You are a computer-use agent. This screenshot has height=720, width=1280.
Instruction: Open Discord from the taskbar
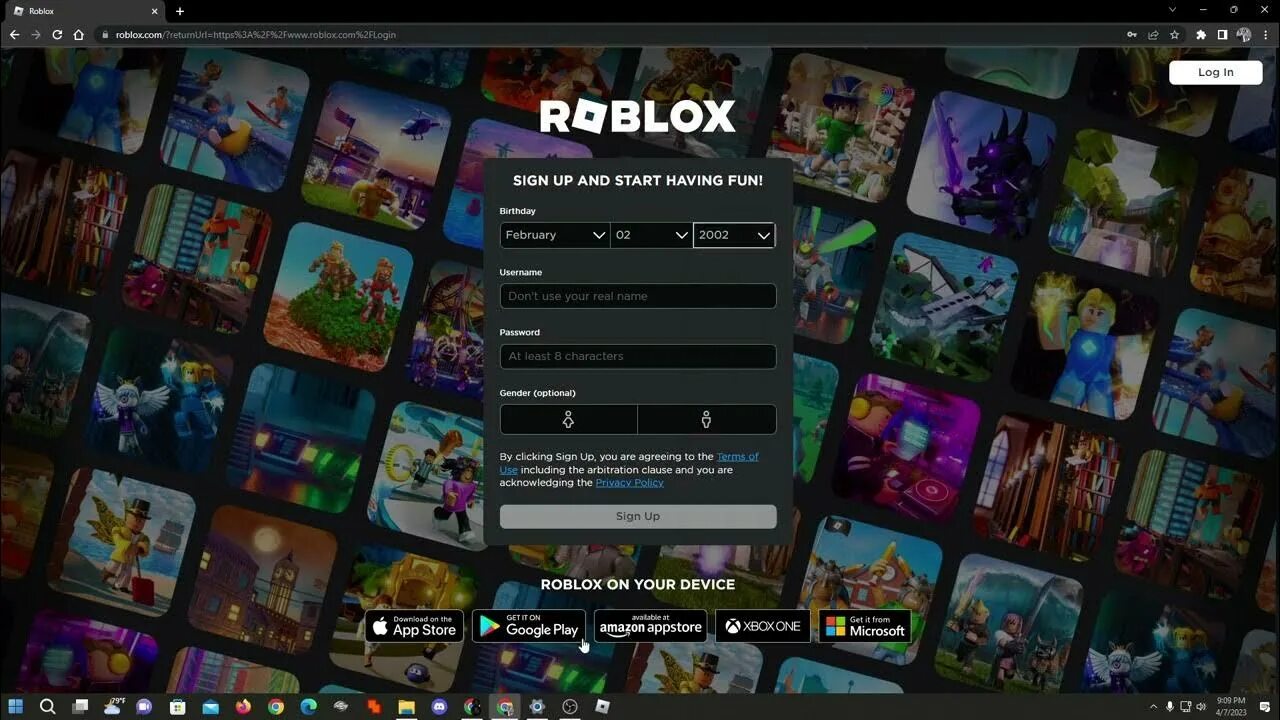(439, 707)
